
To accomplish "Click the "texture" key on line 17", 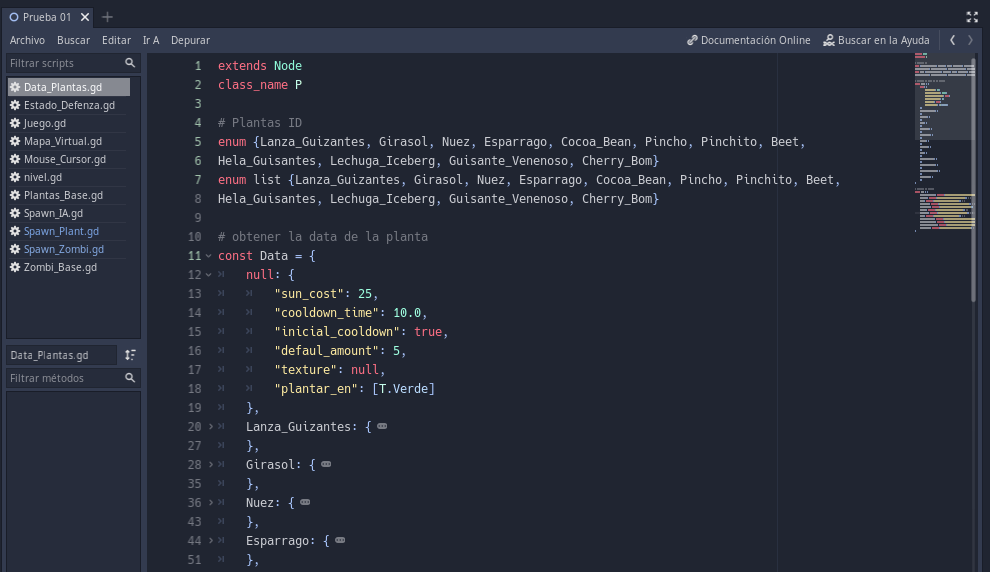I will (306, 369).
